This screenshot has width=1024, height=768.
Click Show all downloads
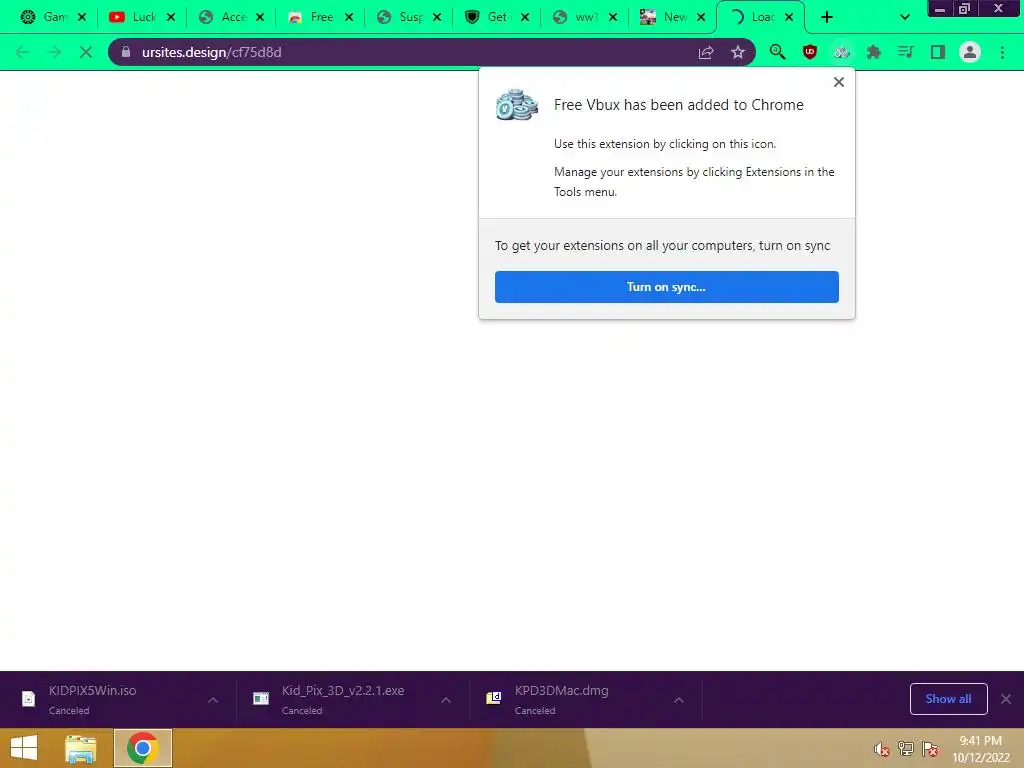[948, 699]
